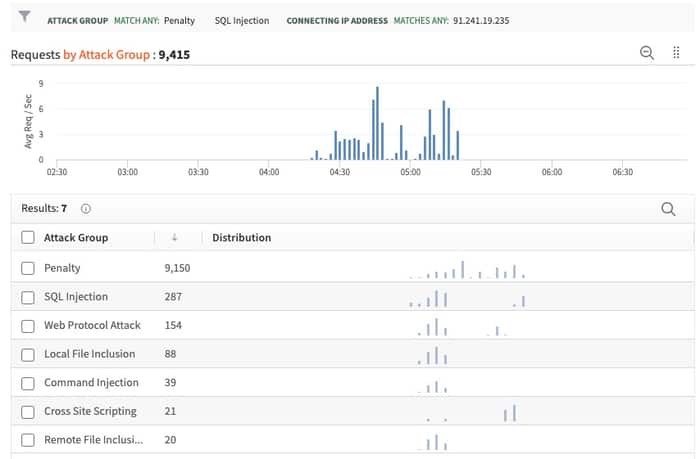Click the zoom out magnifier icon

[647, 53]
